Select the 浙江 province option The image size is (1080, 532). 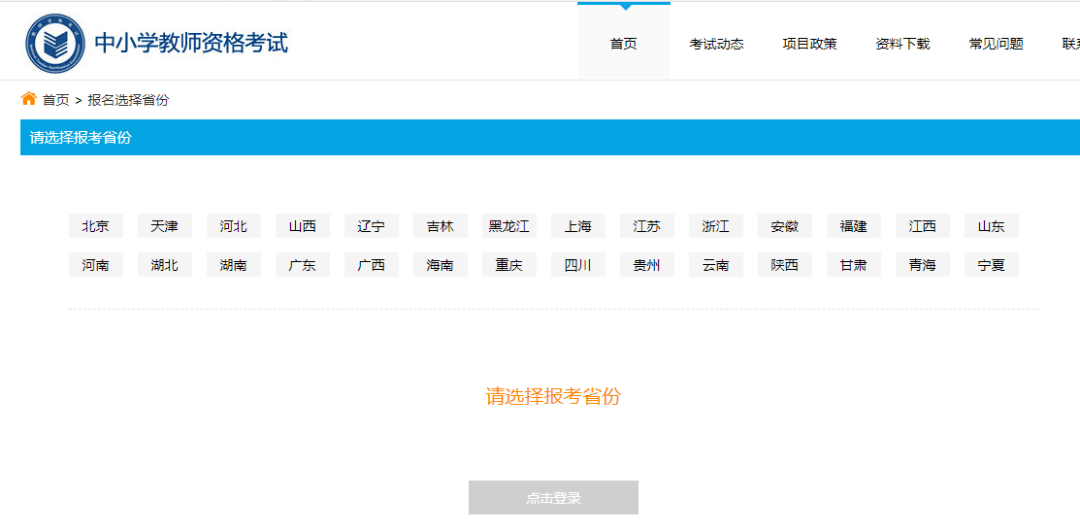point(716,226)
